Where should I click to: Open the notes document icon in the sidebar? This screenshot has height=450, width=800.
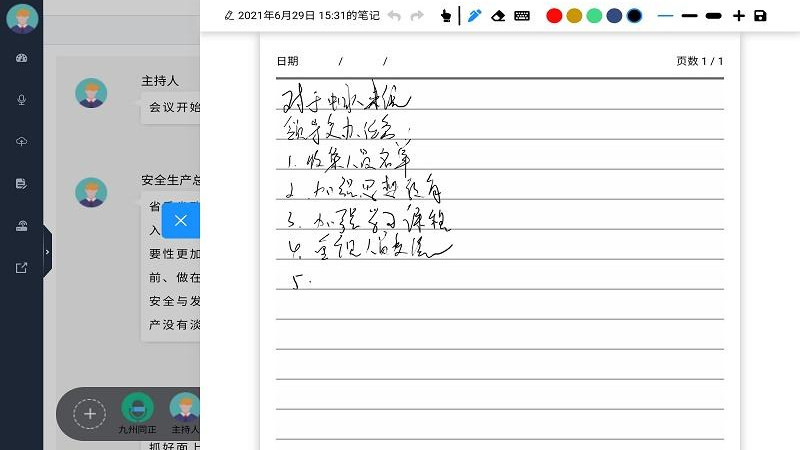click(21, 183)
